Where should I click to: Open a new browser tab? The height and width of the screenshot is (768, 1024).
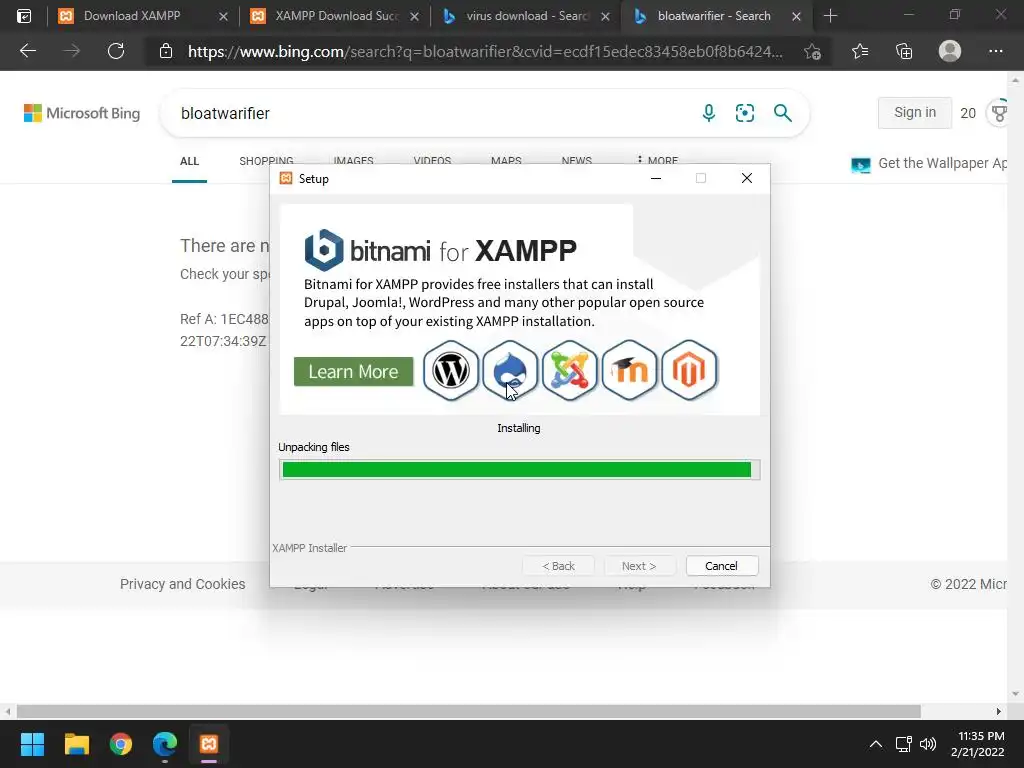pos(830,16)
